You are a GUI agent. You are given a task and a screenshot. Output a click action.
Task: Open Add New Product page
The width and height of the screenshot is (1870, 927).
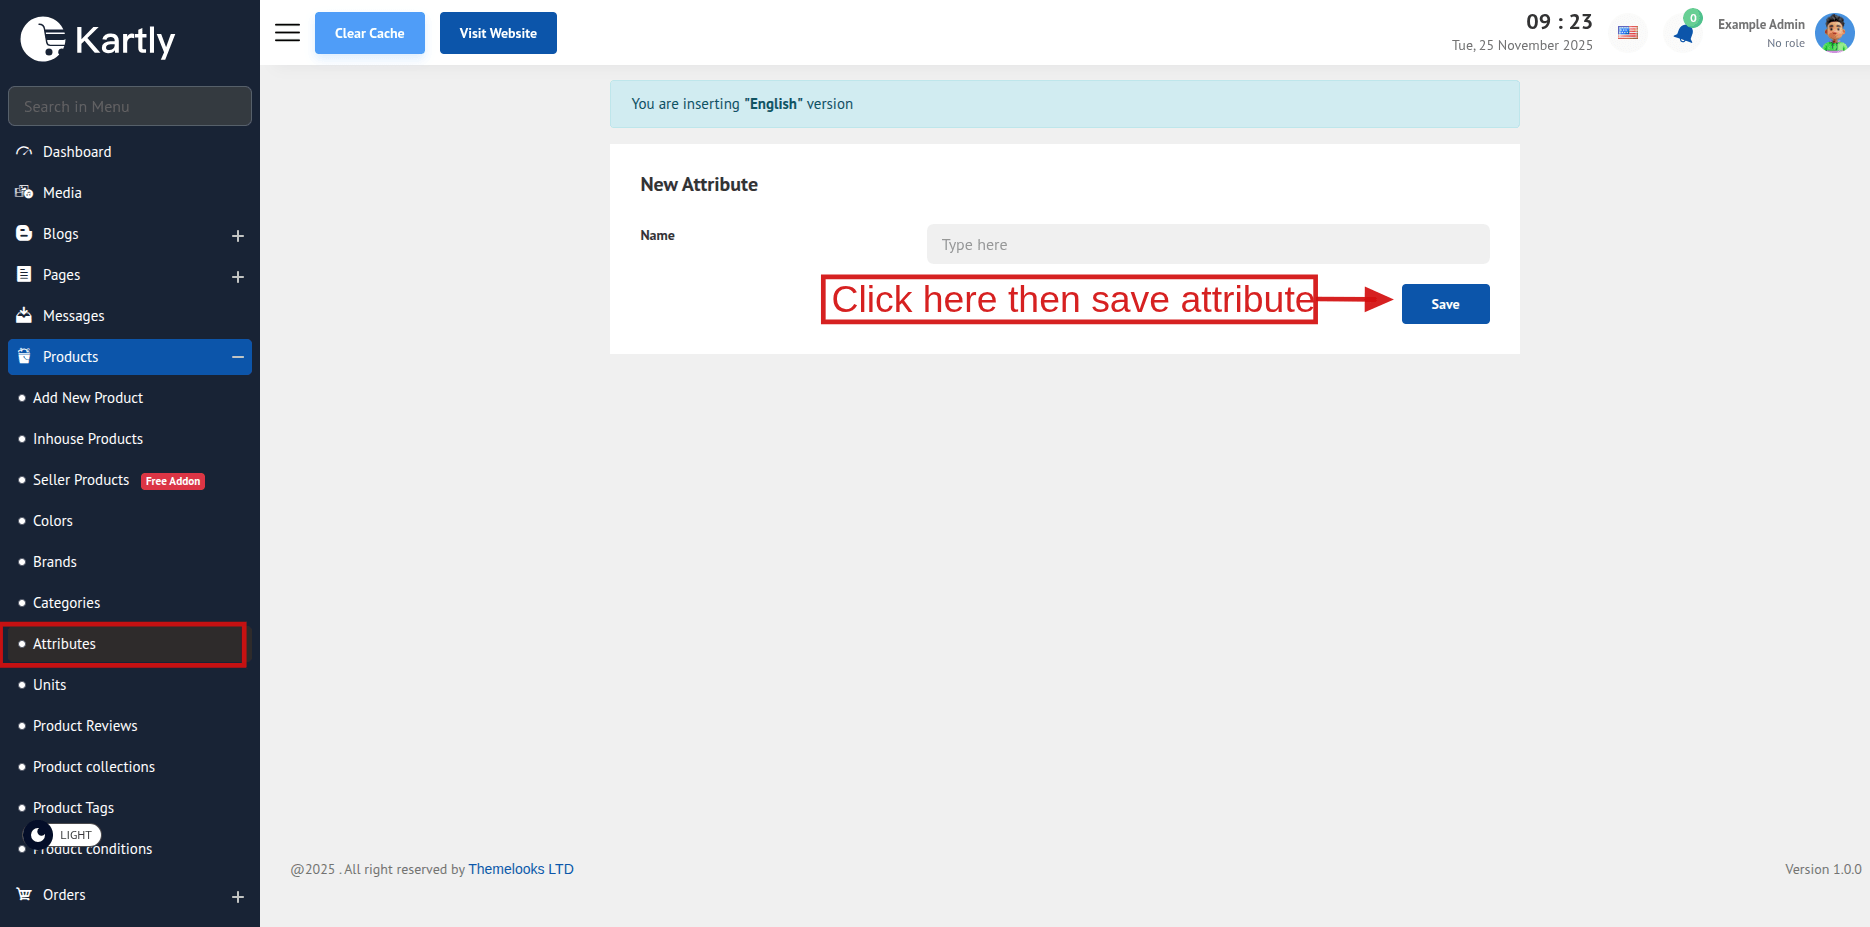88,398
